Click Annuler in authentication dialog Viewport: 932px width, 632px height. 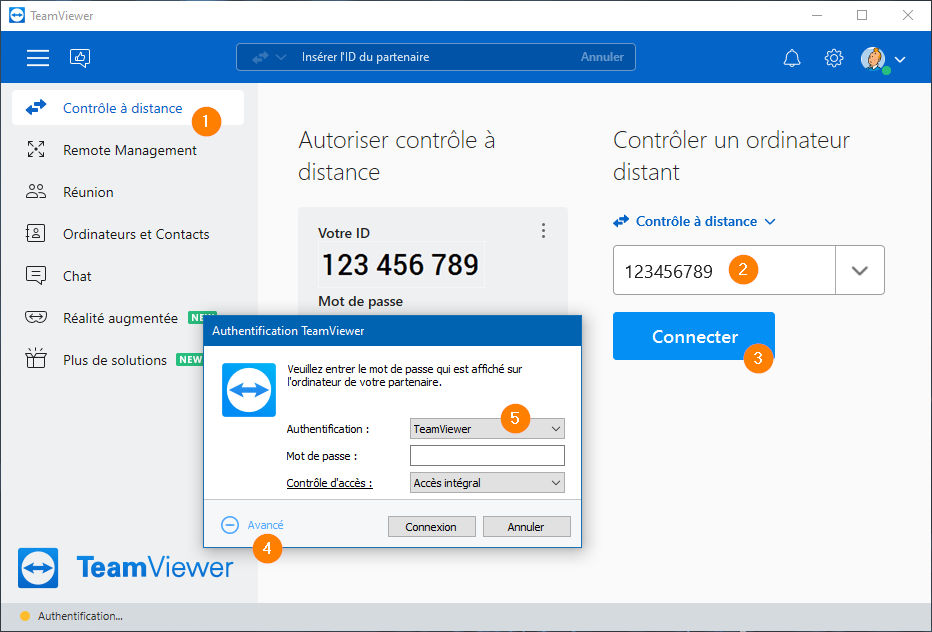click(x=527, y=527)
